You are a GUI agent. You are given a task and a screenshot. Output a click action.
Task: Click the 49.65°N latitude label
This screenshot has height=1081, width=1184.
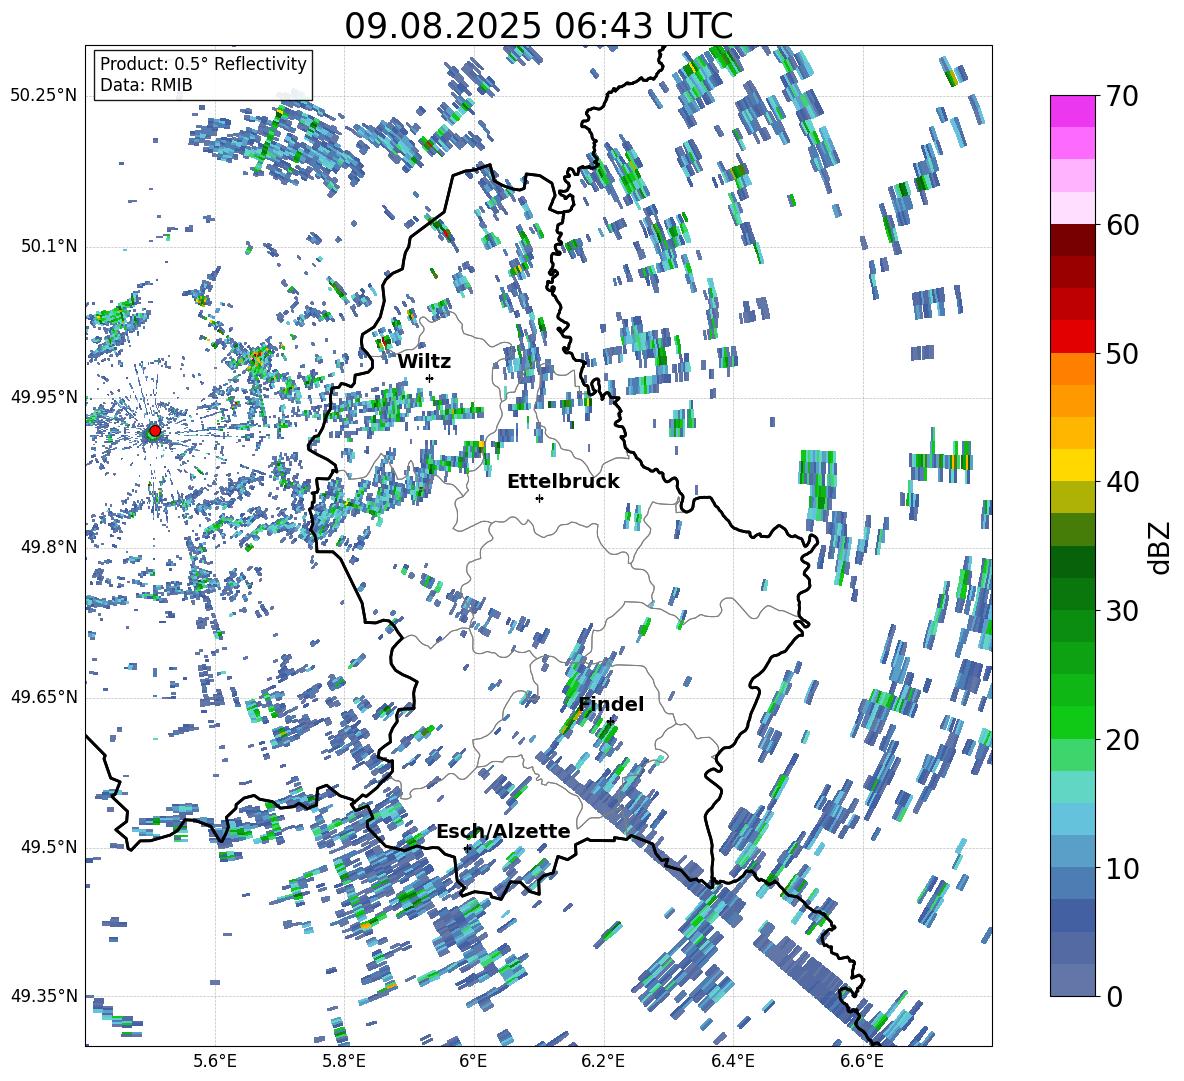(44, 696)
